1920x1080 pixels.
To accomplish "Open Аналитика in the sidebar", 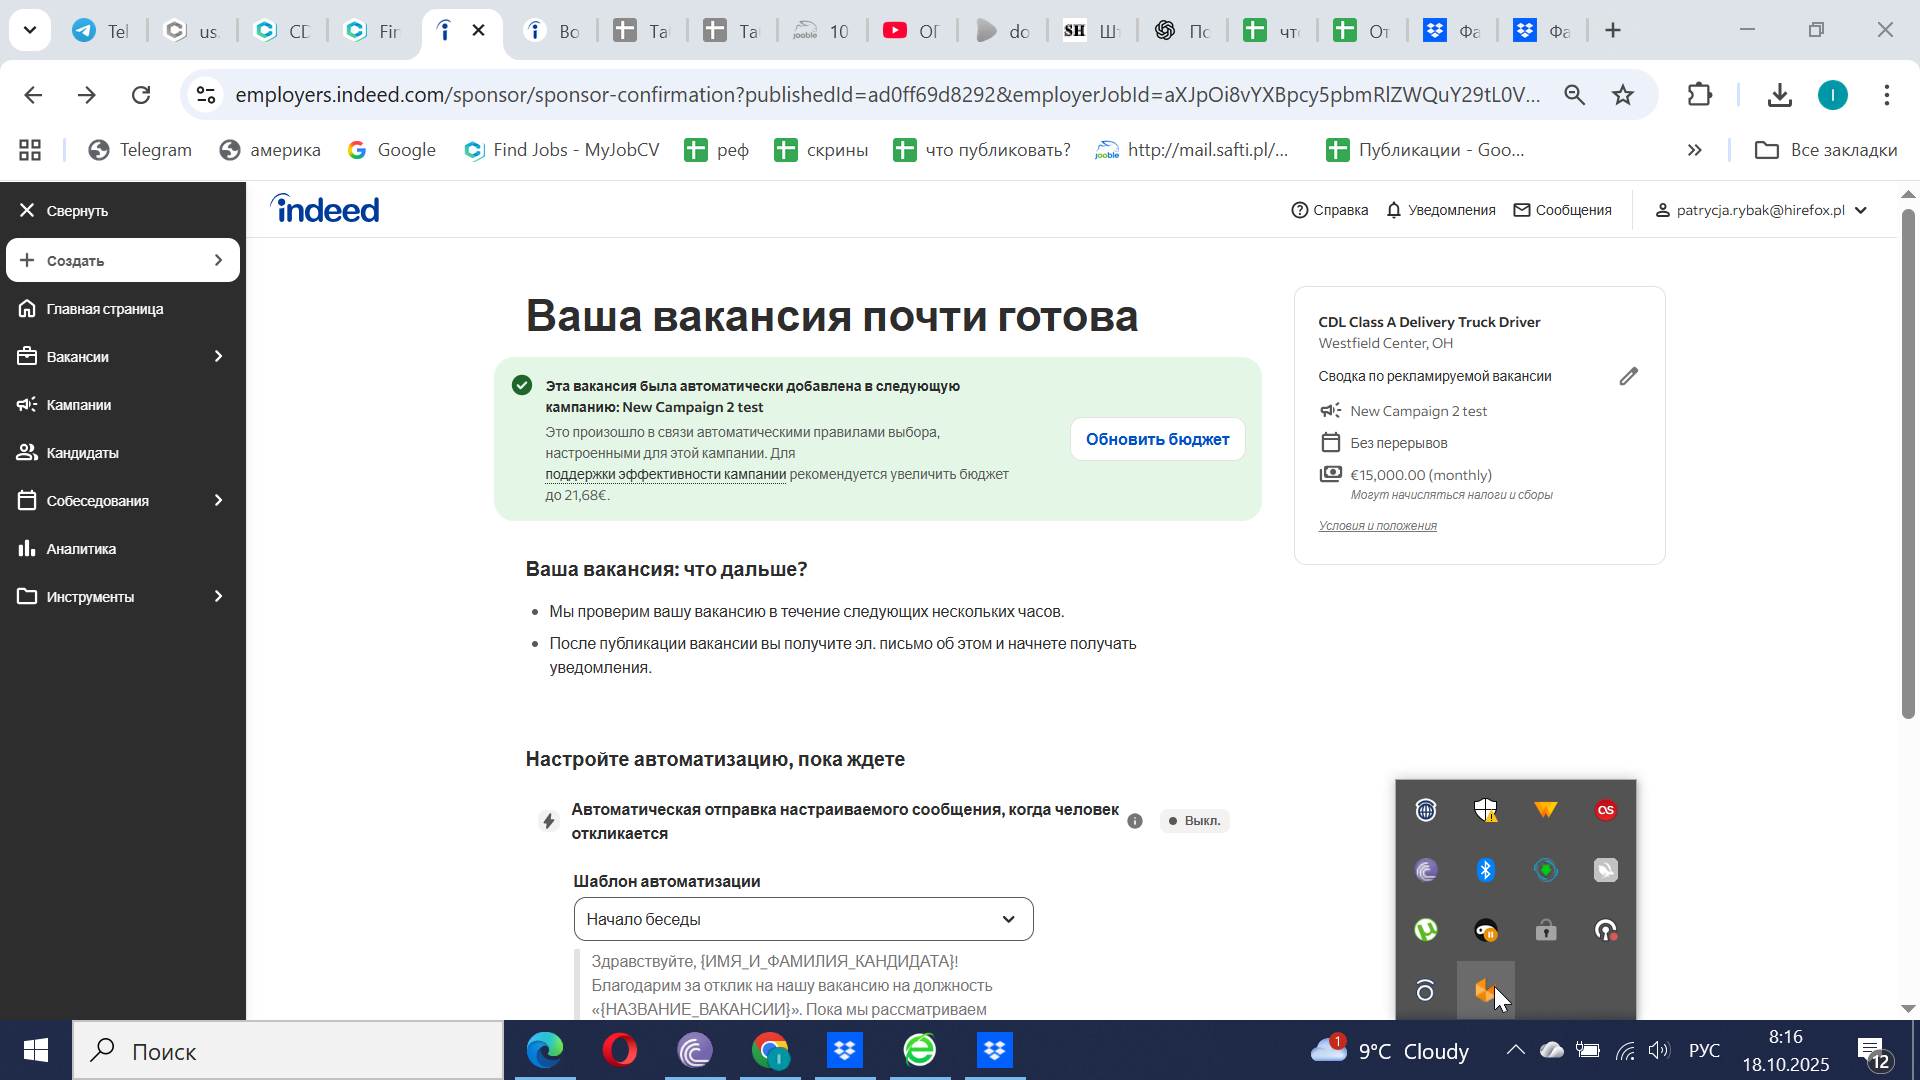I will coord(81,549).
